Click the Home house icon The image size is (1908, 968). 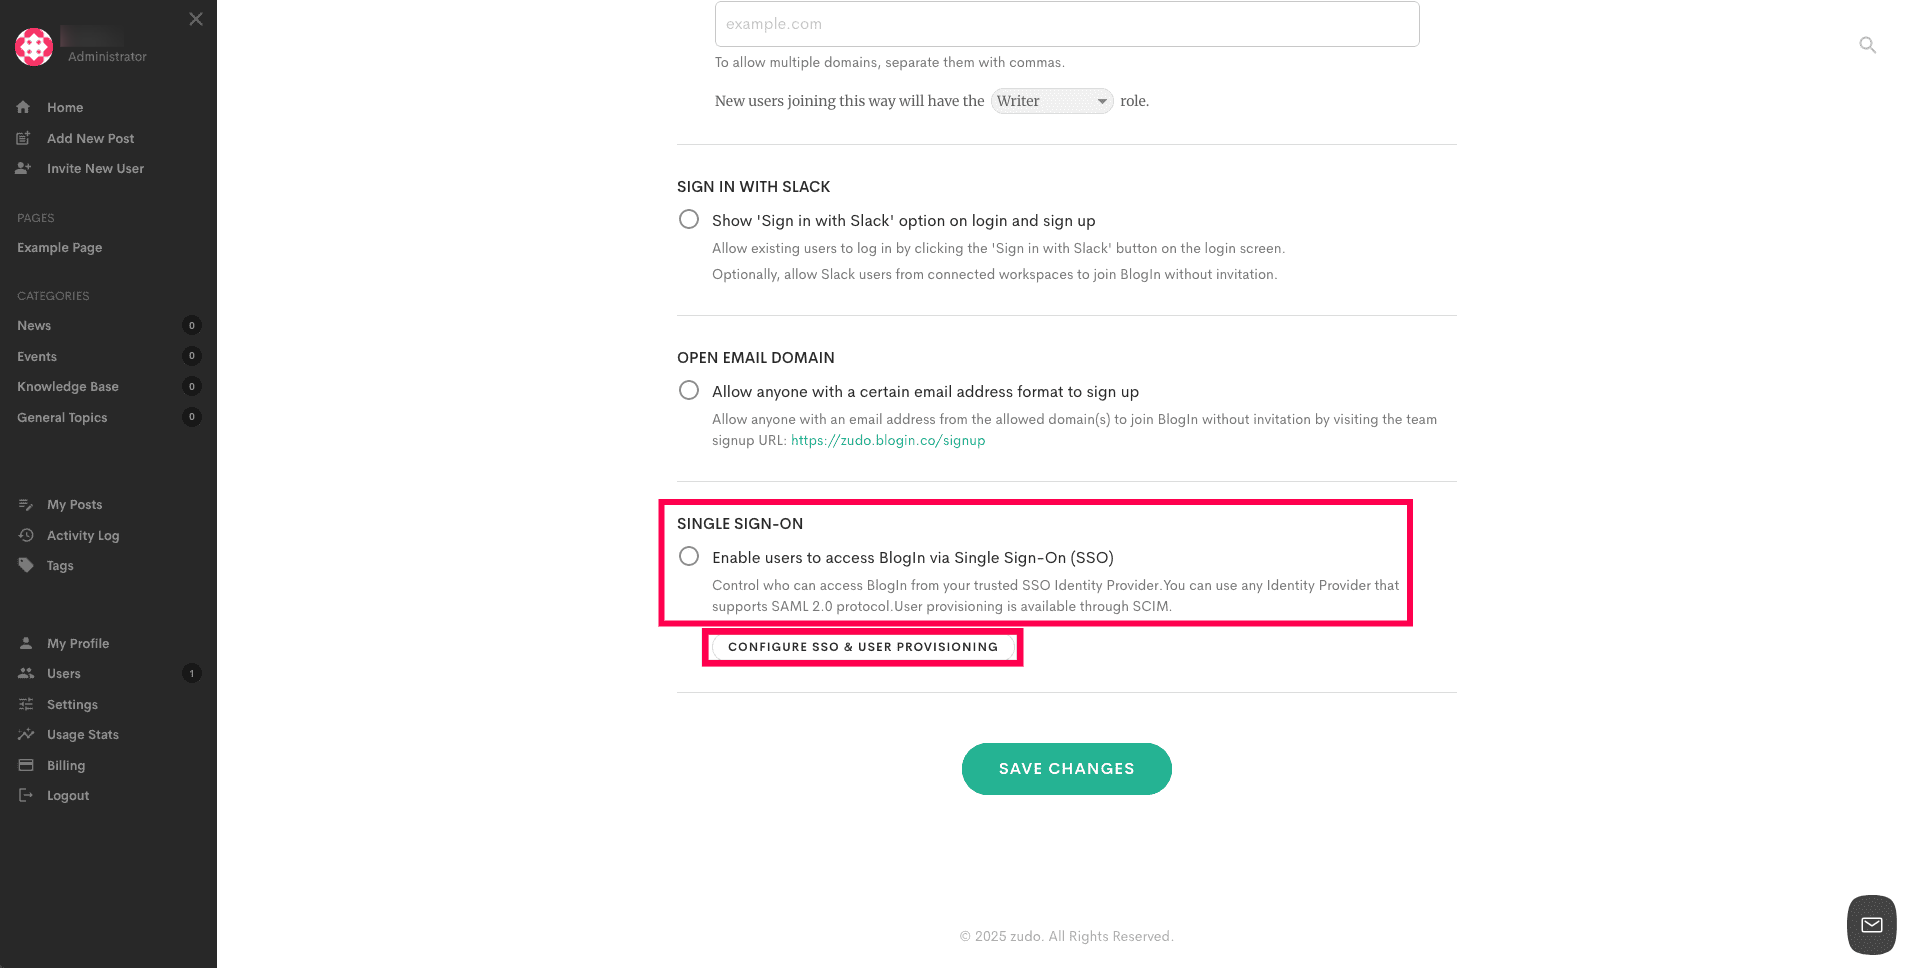[24, 107]
